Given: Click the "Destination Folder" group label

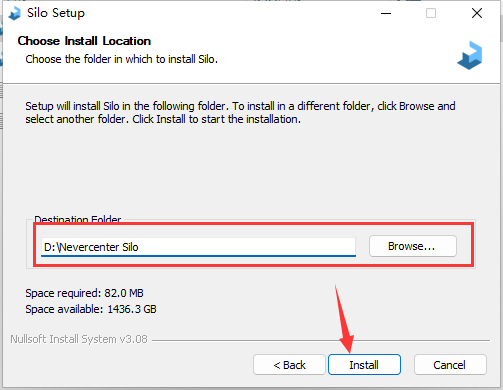Looking at the screenshot, I should point(78,219).
